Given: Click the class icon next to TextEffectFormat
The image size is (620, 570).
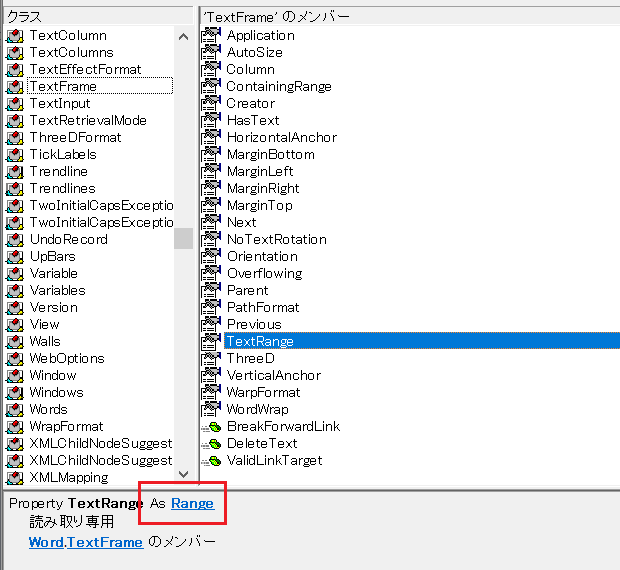Looking at the screenshot, I should click(x=15, y=70).
